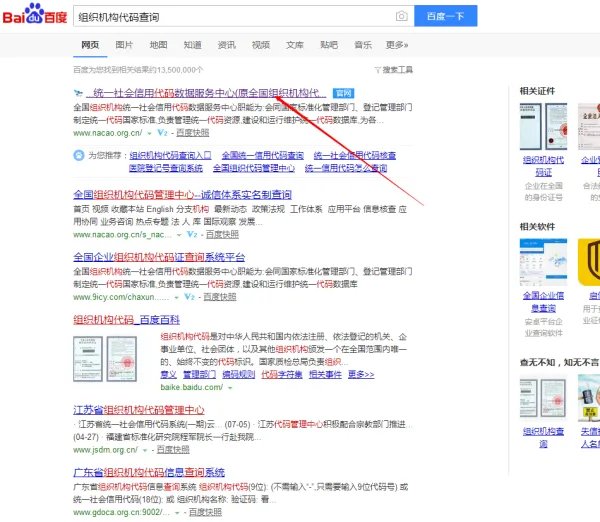Open the 代码字符集 baike section link

(x=282, y=374)
